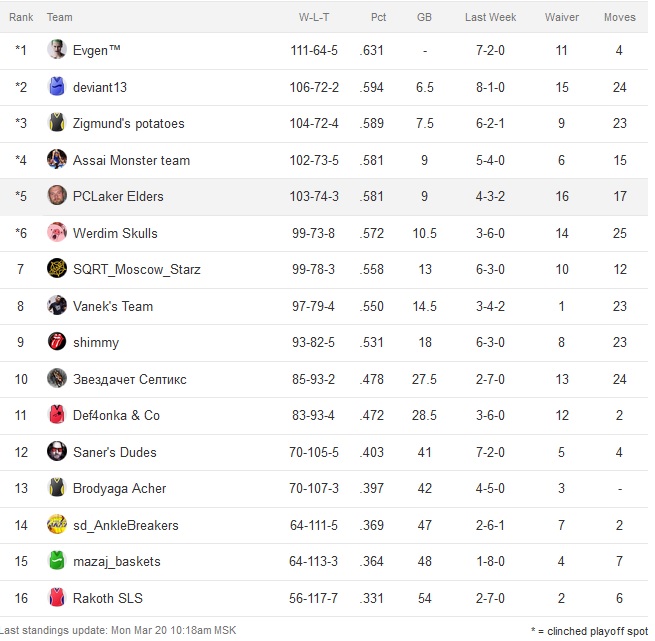
Task: Click mazaj_baskets green jersey icon
Action: 57,561
